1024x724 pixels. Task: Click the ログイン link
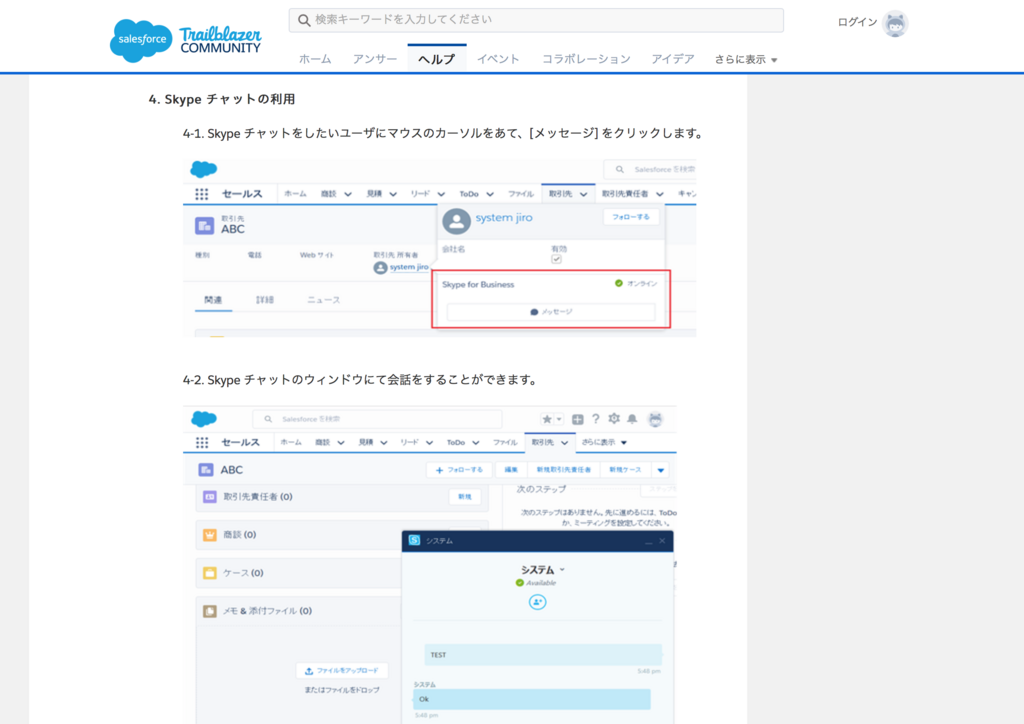click(x=857, y=22)
